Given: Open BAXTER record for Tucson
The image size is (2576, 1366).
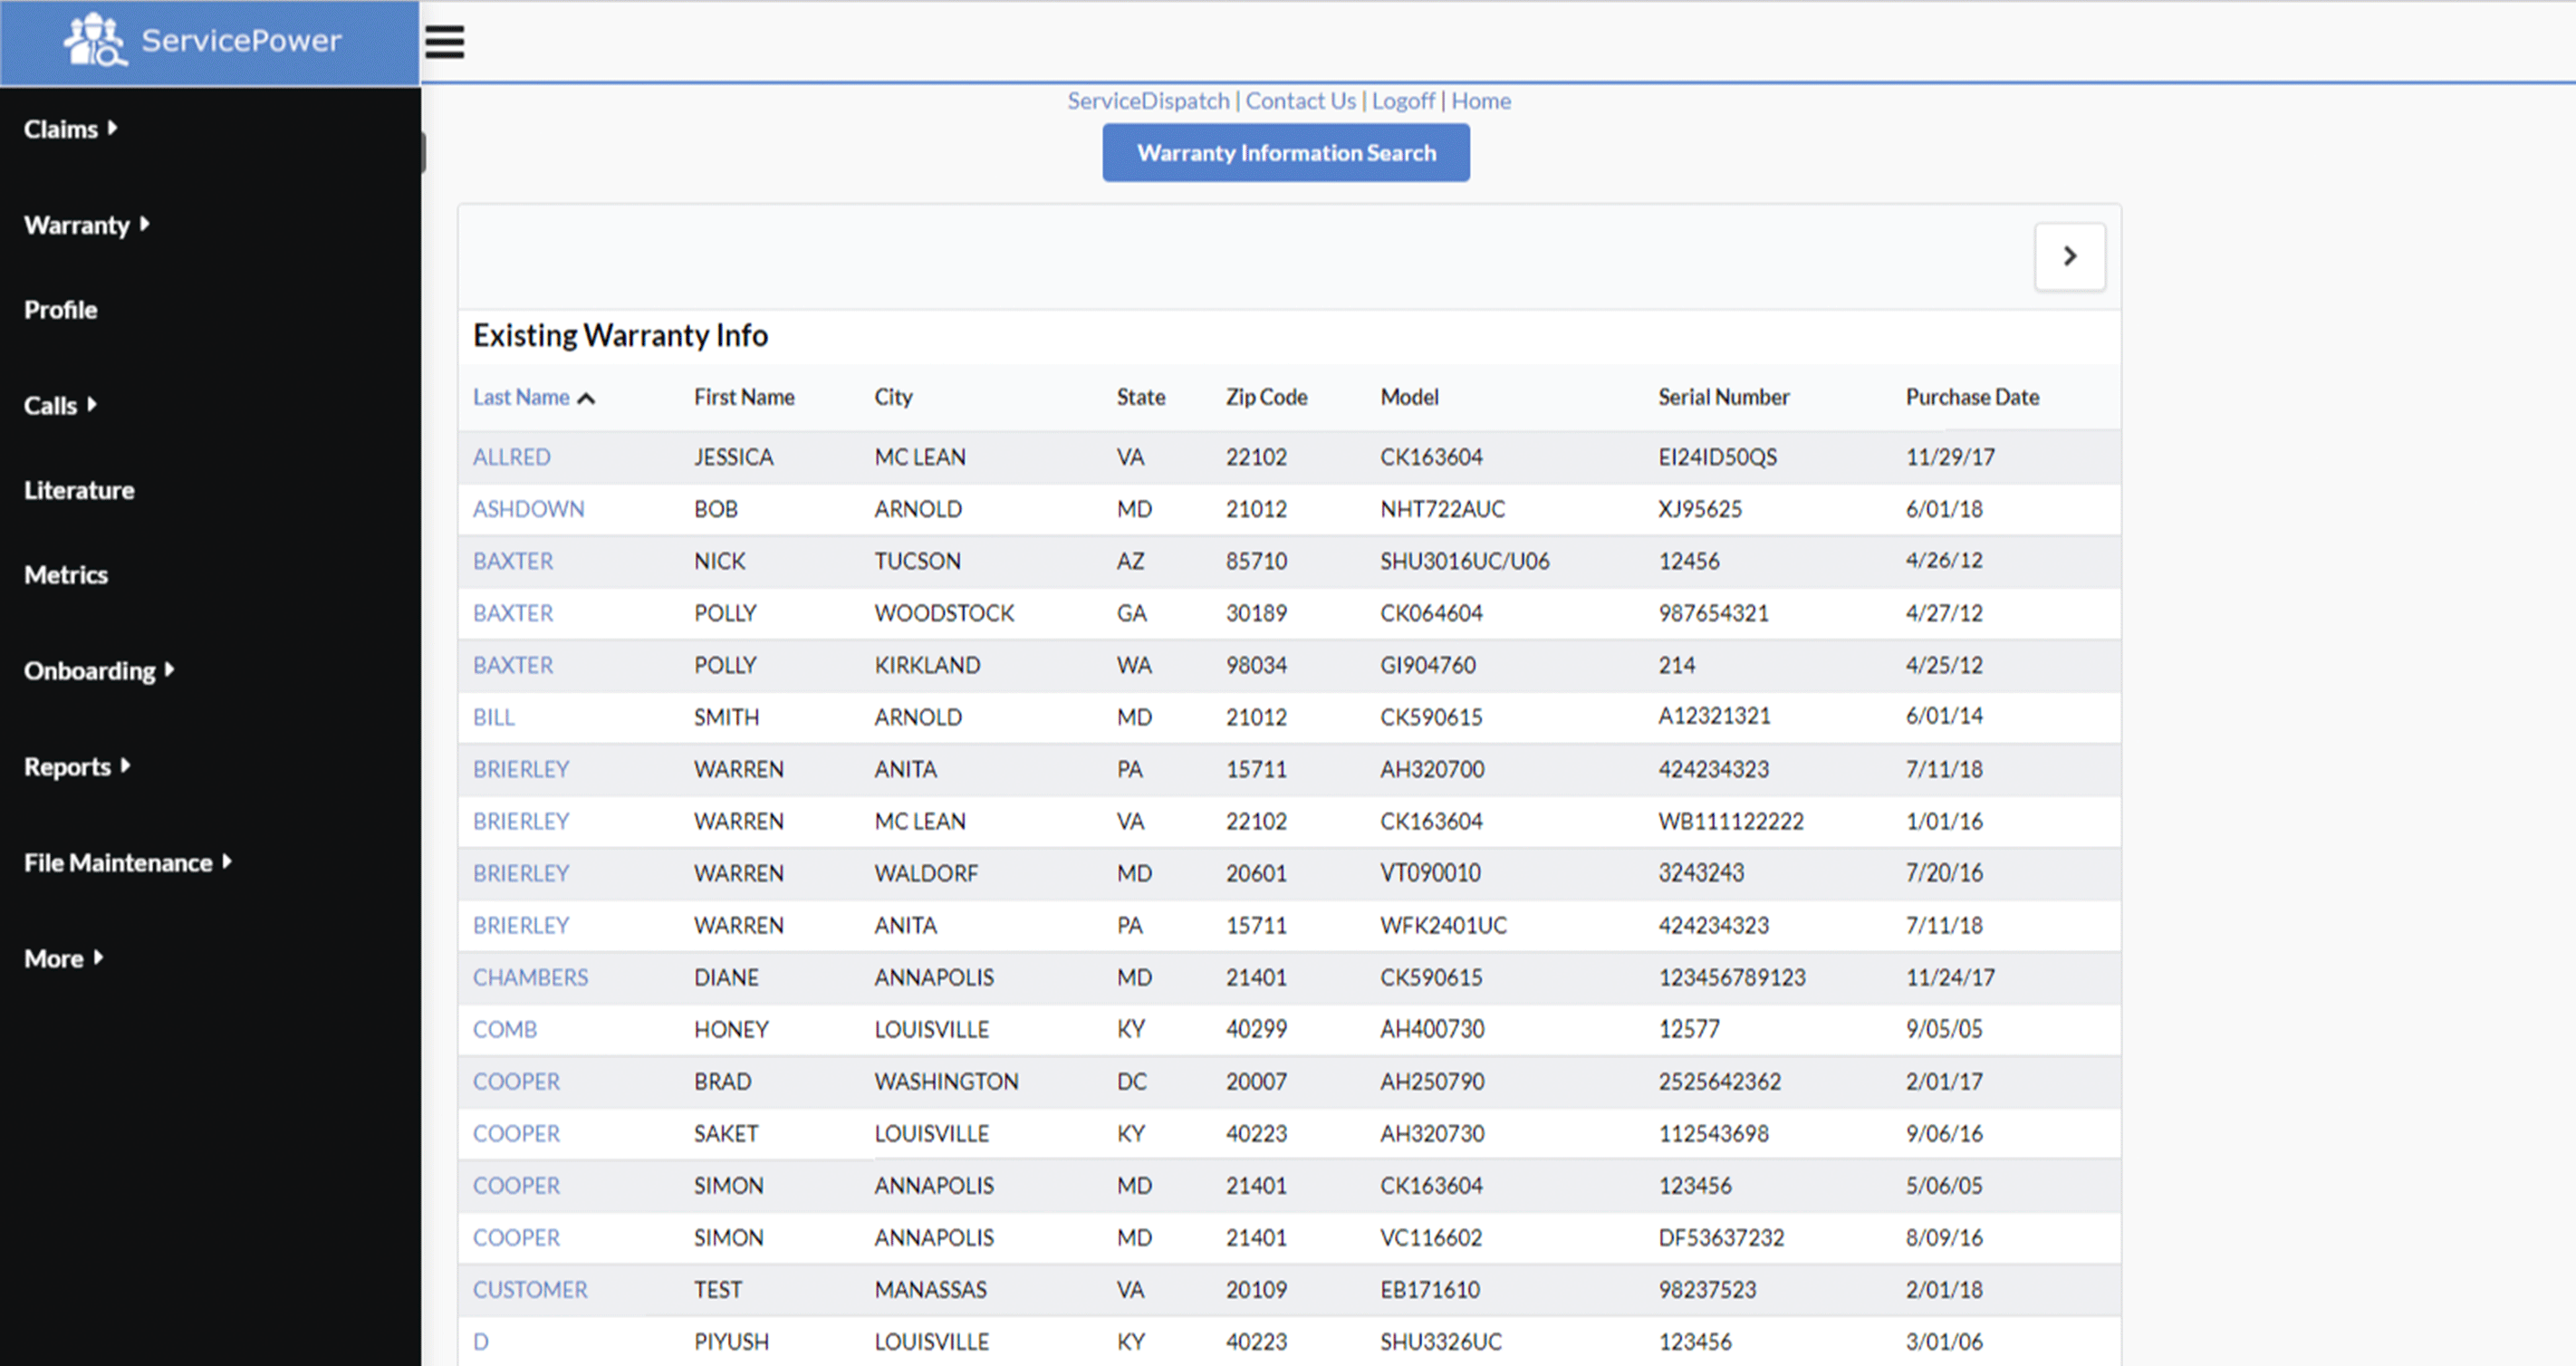Looking at the screenshot, I should click(512, 561).
